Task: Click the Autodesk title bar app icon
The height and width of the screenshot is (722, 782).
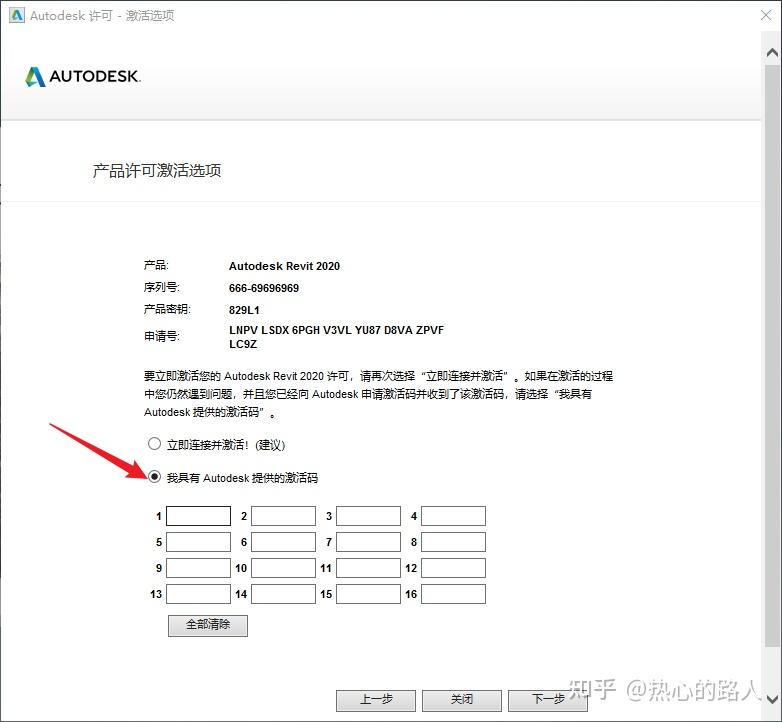Action: [16, 15]
